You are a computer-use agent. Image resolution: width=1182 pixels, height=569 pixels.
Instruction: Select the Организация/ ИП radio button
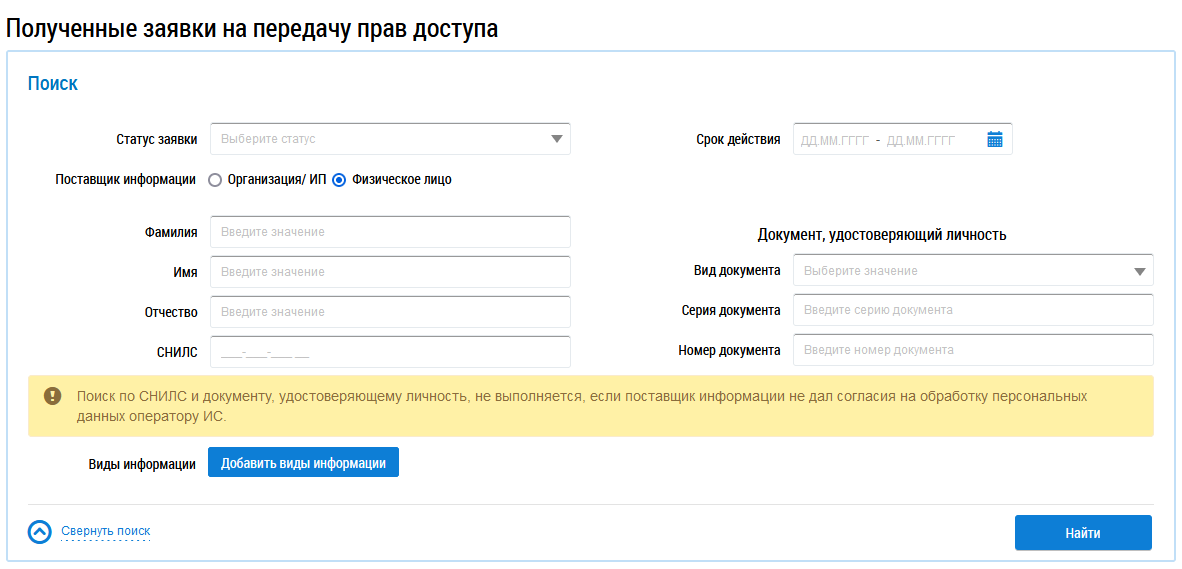(x=215, y=180)
